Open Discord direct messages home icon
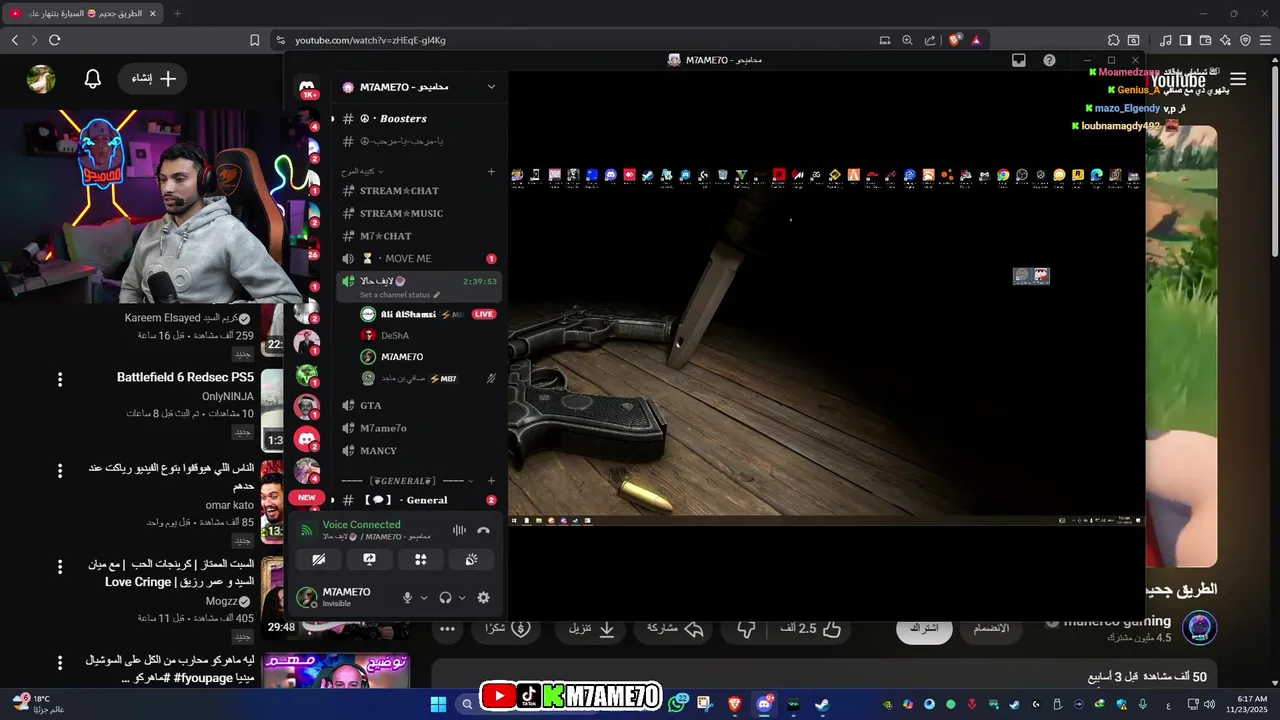The width and height of the screenshot is (1280, 720). [307, 87]
